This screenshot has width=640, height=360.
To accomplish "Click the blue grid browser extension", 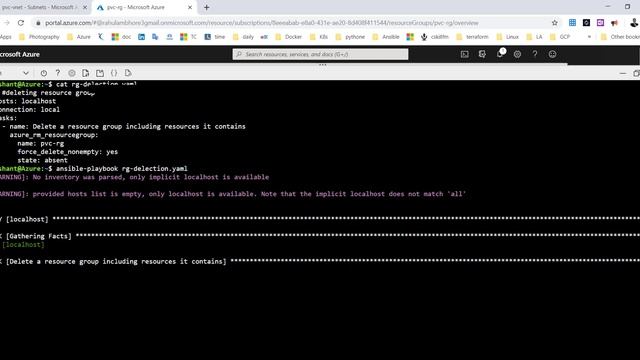I will tap(572, 23).
